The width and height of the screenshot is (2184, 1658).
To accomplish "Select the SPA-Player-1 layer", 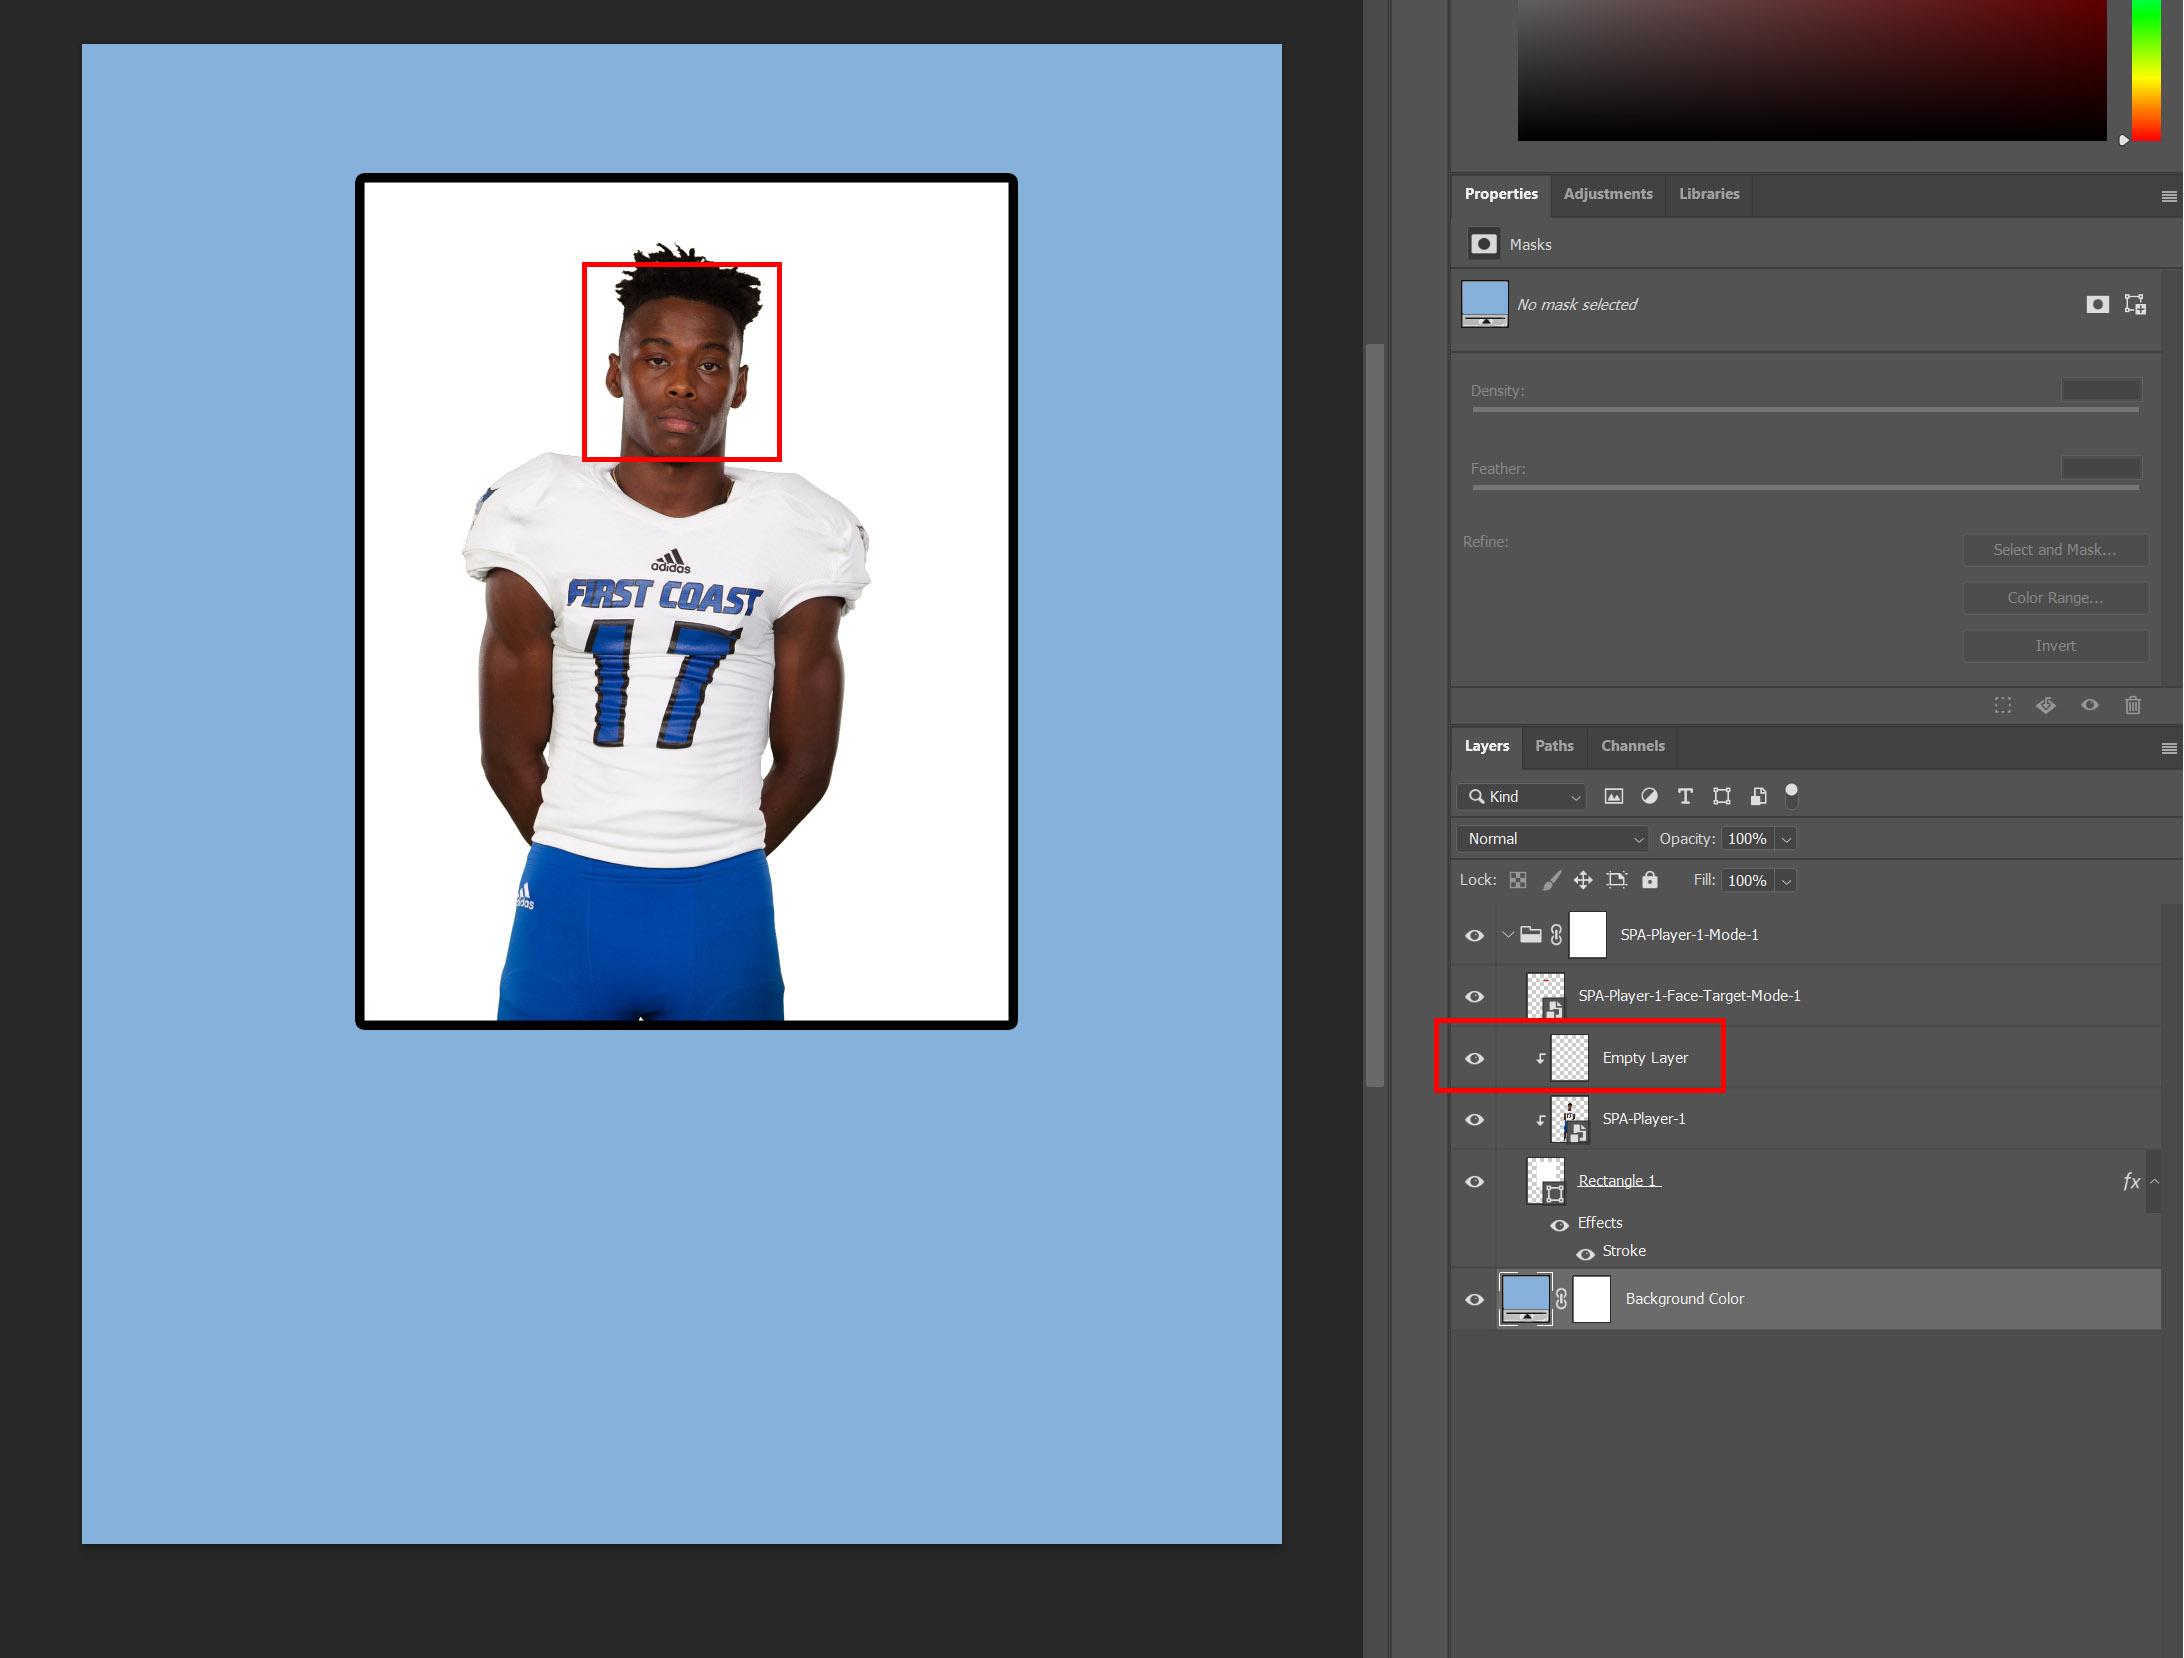I will point(1643,1119).
